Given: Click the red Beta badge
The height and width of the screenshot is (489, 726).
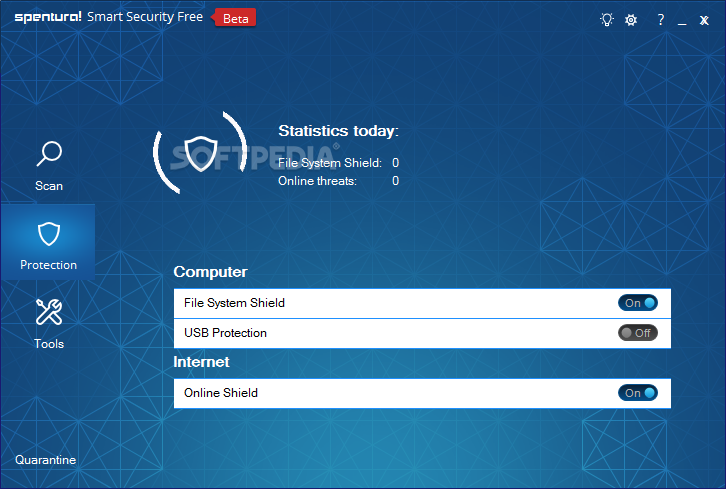Looking at the screenshot, I should coord(234,19).
